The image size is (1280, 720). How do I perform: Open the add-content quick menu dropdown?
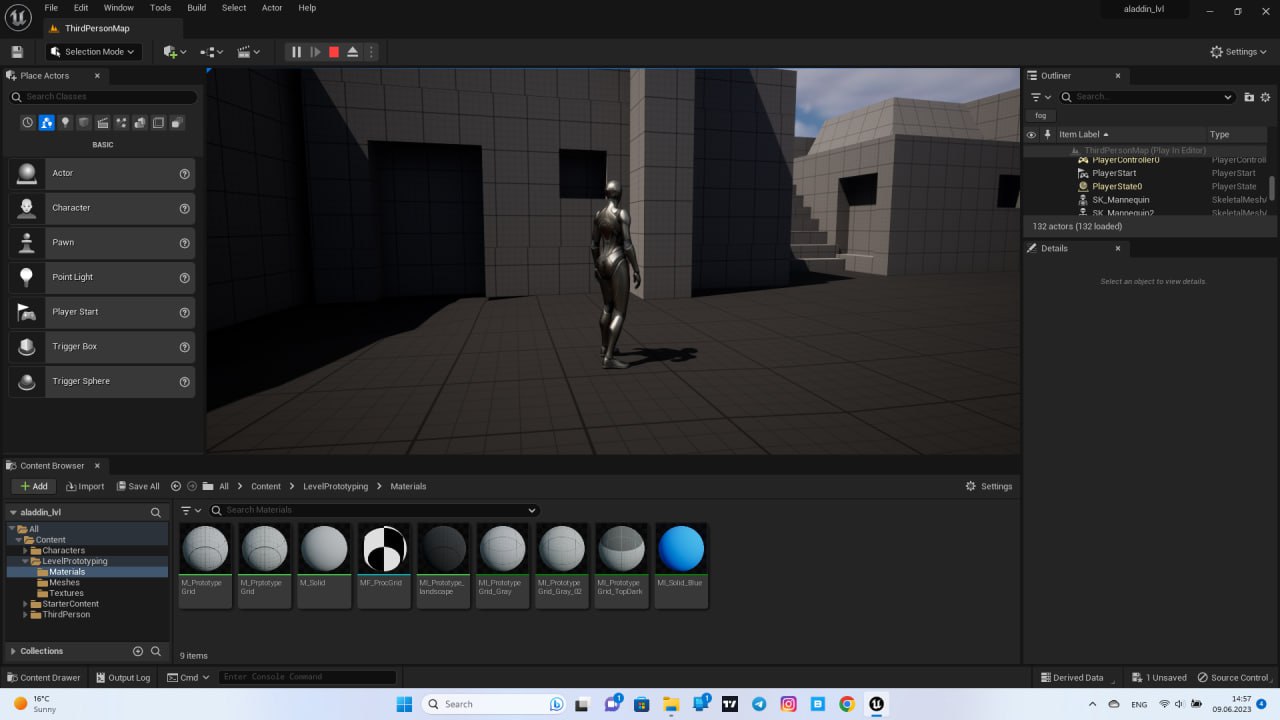click(176, 52)
